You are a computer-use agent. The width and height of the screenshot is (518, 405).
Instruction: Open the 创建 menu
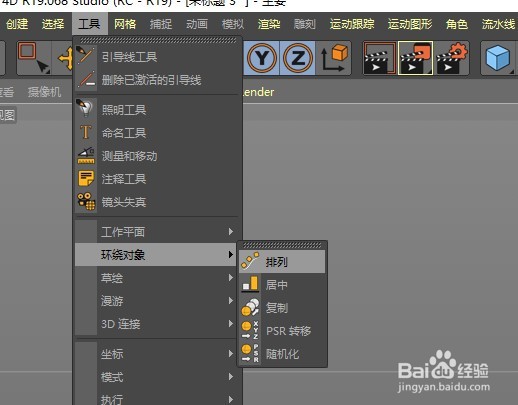17,24
